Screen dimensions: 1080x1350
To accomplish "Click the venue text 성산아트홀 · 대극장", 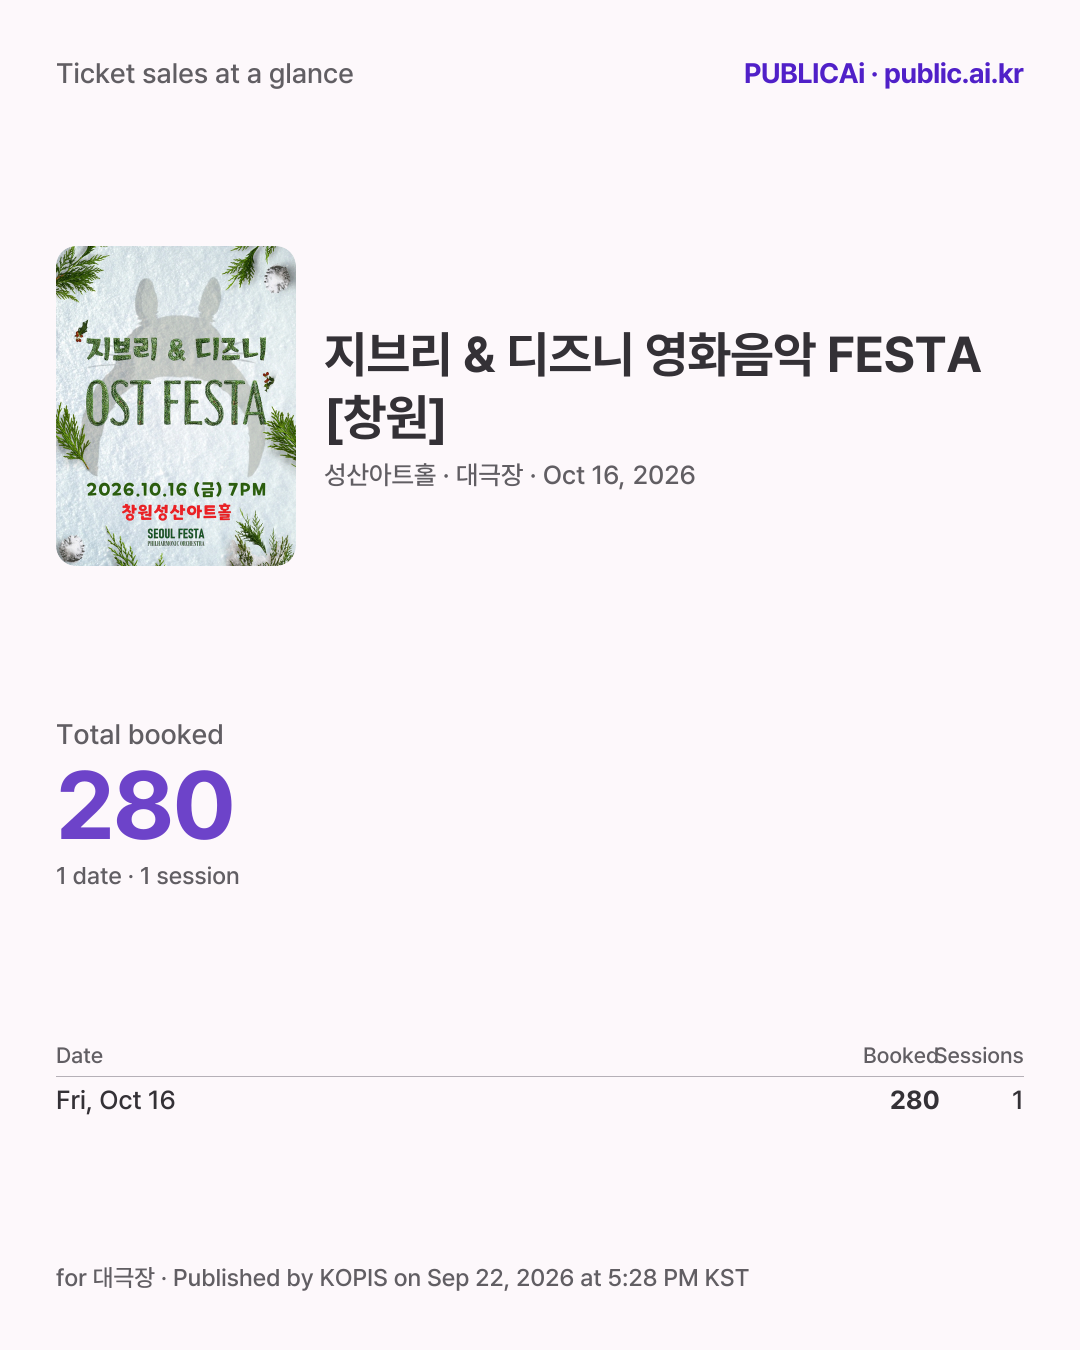I will [424, 475].
